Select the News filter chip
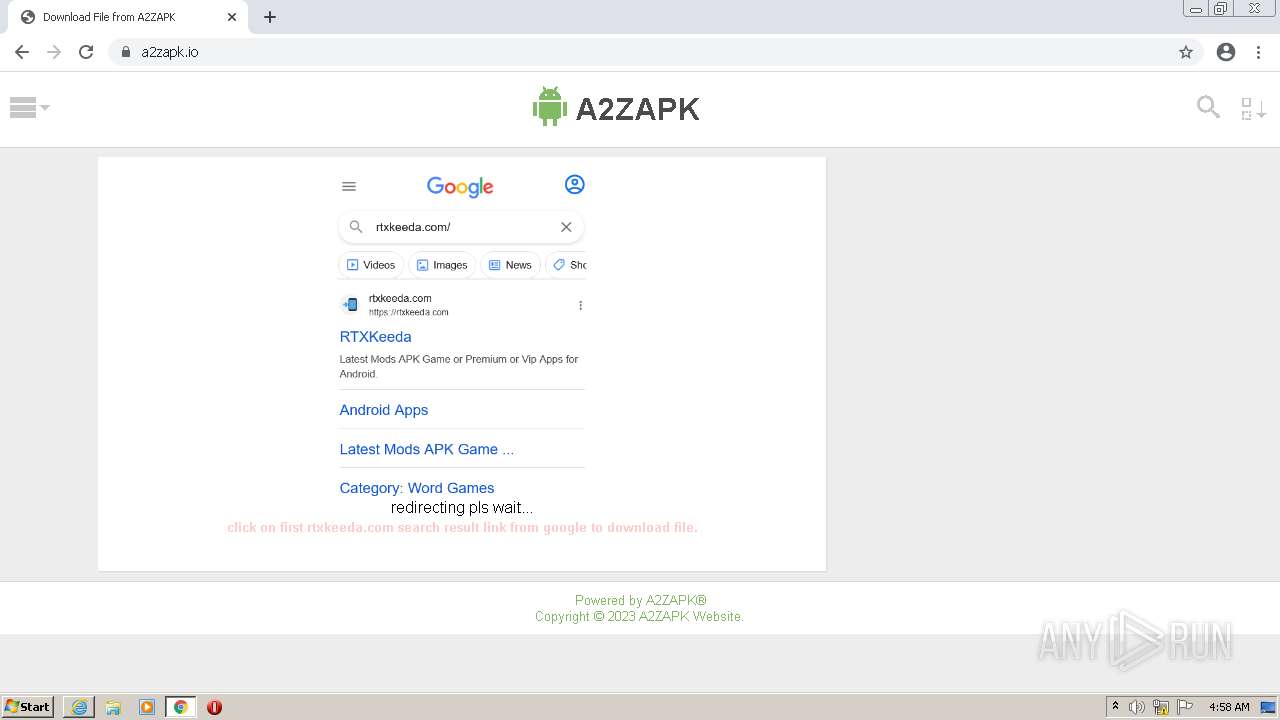 [510, 265]
